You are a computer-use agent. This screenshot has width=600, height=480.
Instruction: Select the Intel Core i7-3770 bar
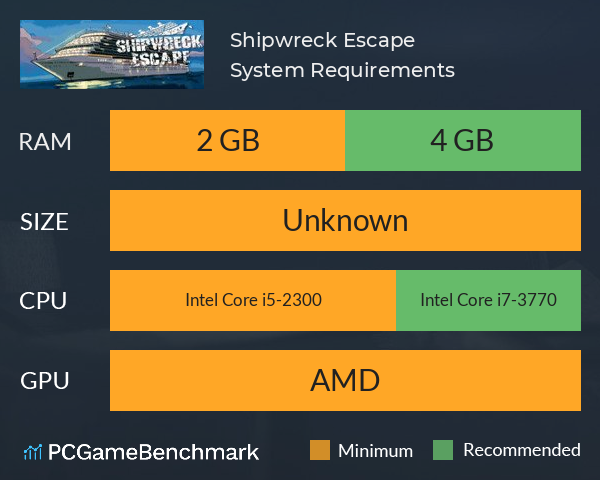coord(488,300)
